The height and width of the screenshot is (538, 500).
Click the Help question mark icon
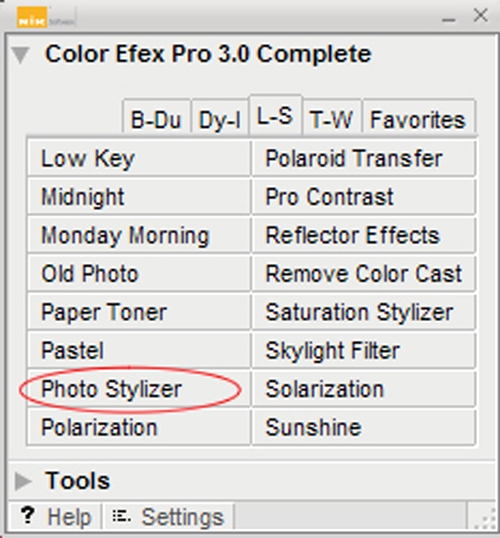(27, 515)
